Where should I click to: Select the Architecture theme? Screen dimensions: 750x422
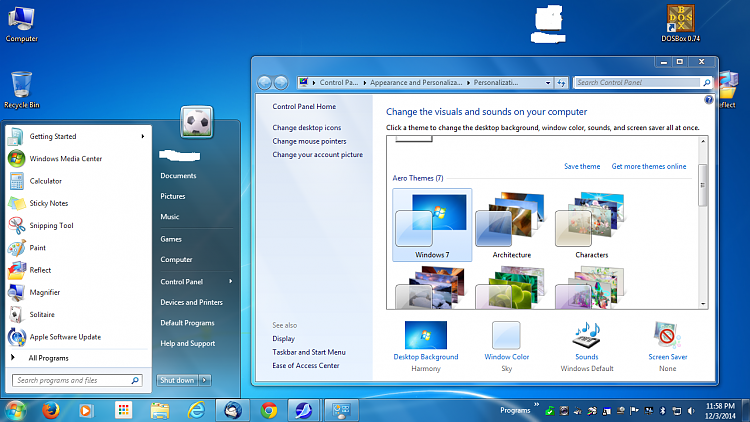click(x=511, y=225)
